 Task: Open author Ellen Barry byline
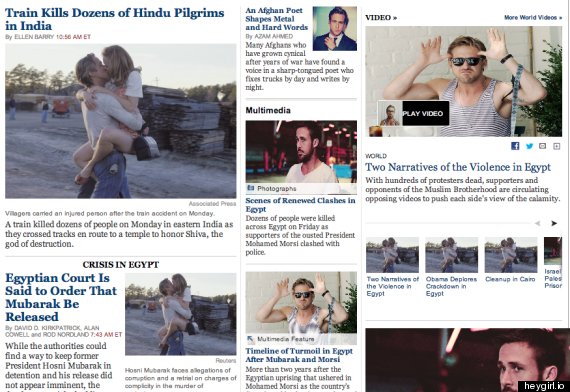point(34,37)
